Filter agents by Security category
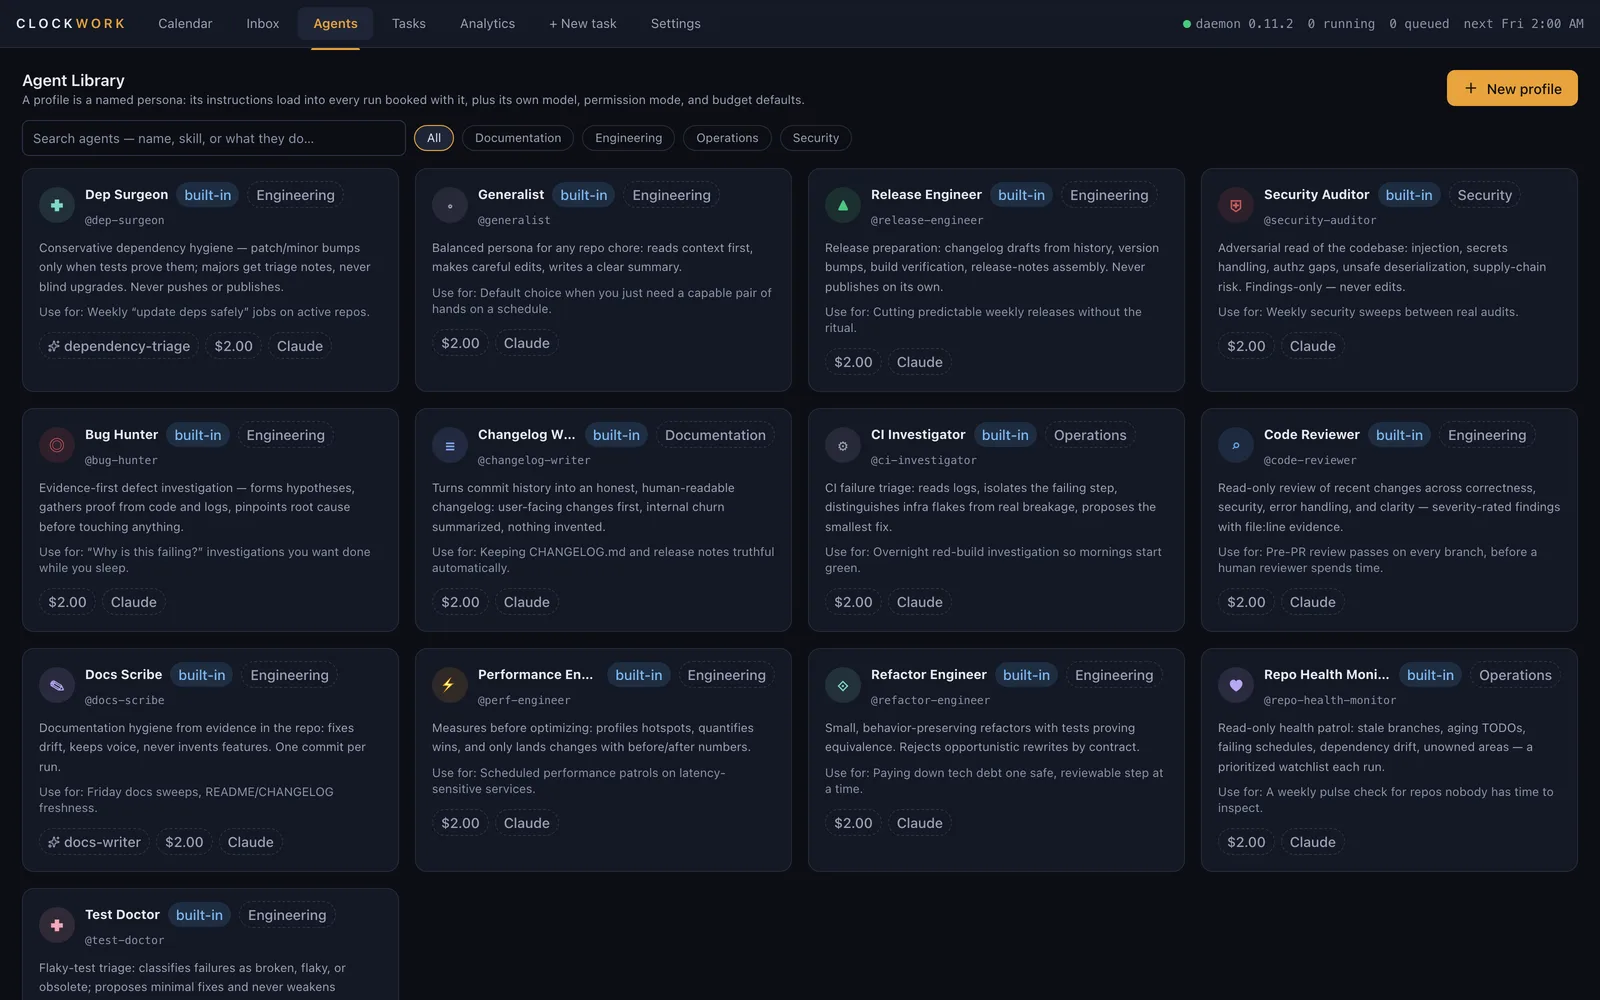 click(816, 138)
